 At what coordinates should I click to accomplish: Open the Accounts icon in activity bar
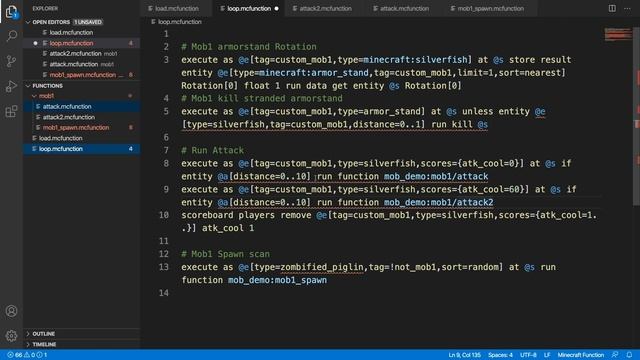[x=11, y=311]
